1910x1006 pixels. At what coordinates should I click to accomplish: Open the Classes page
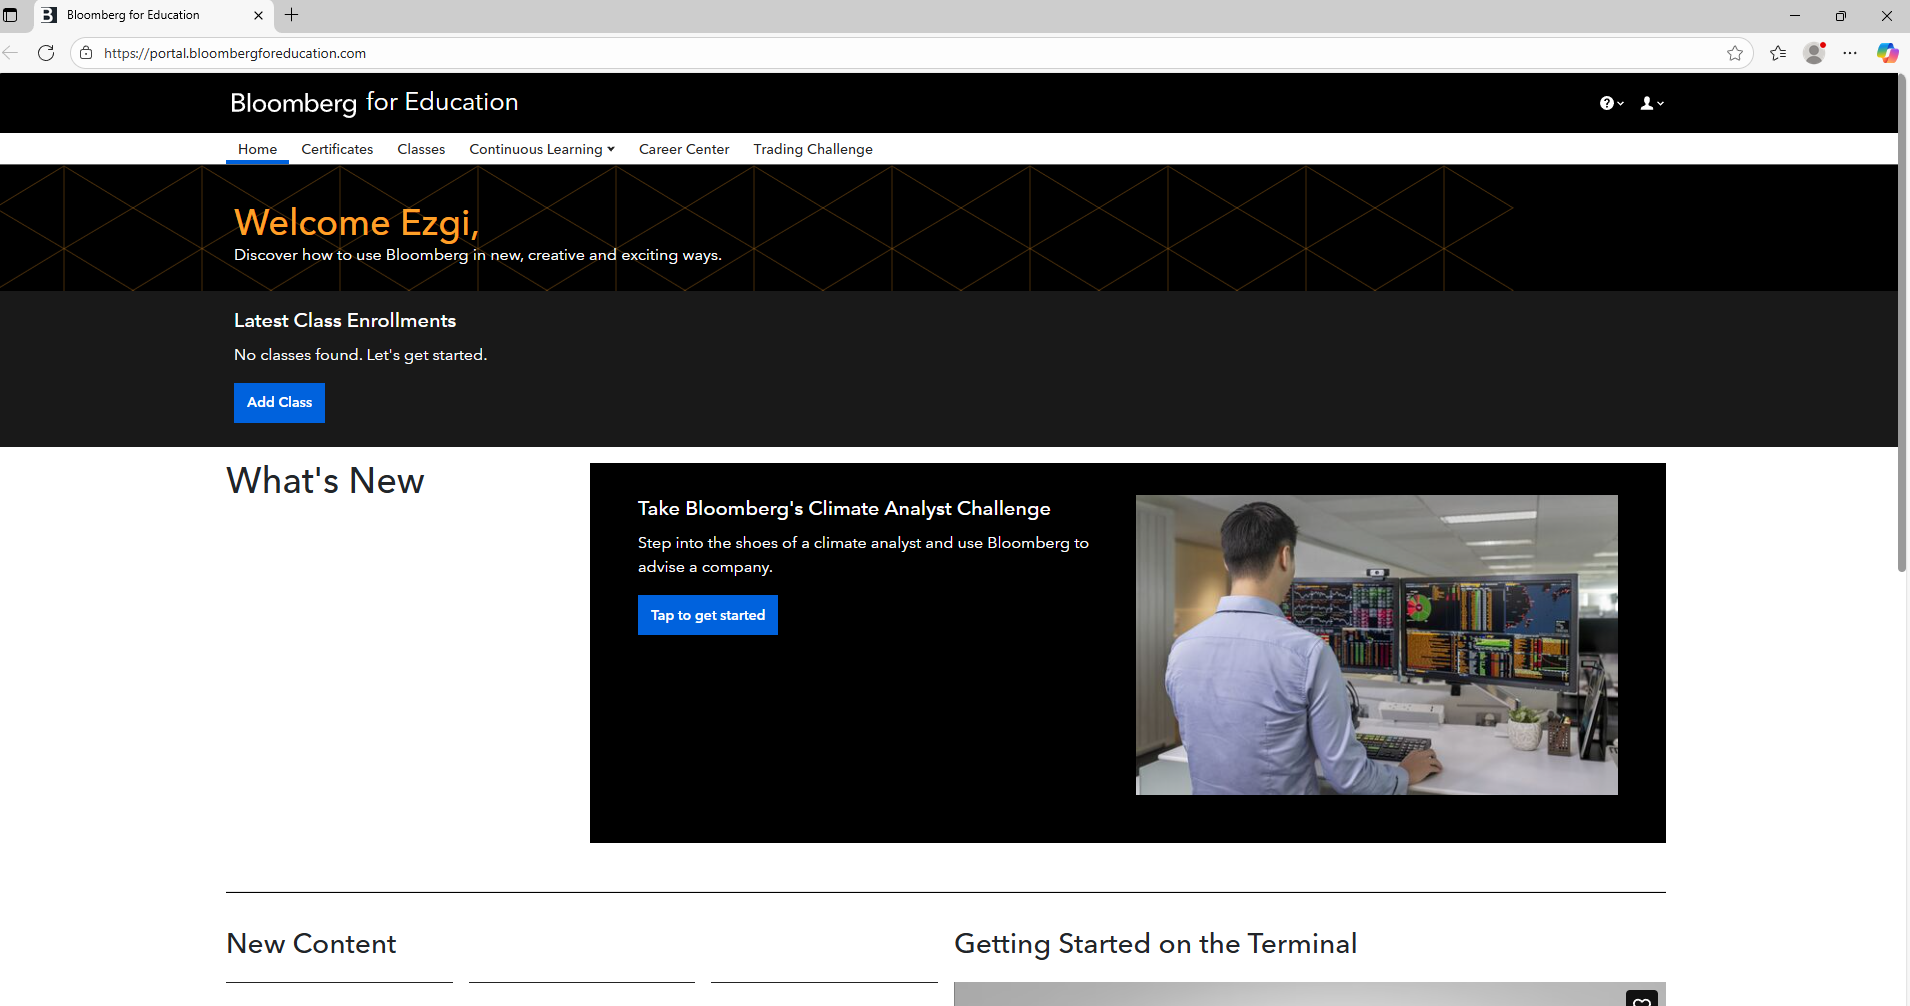[421, 149]
